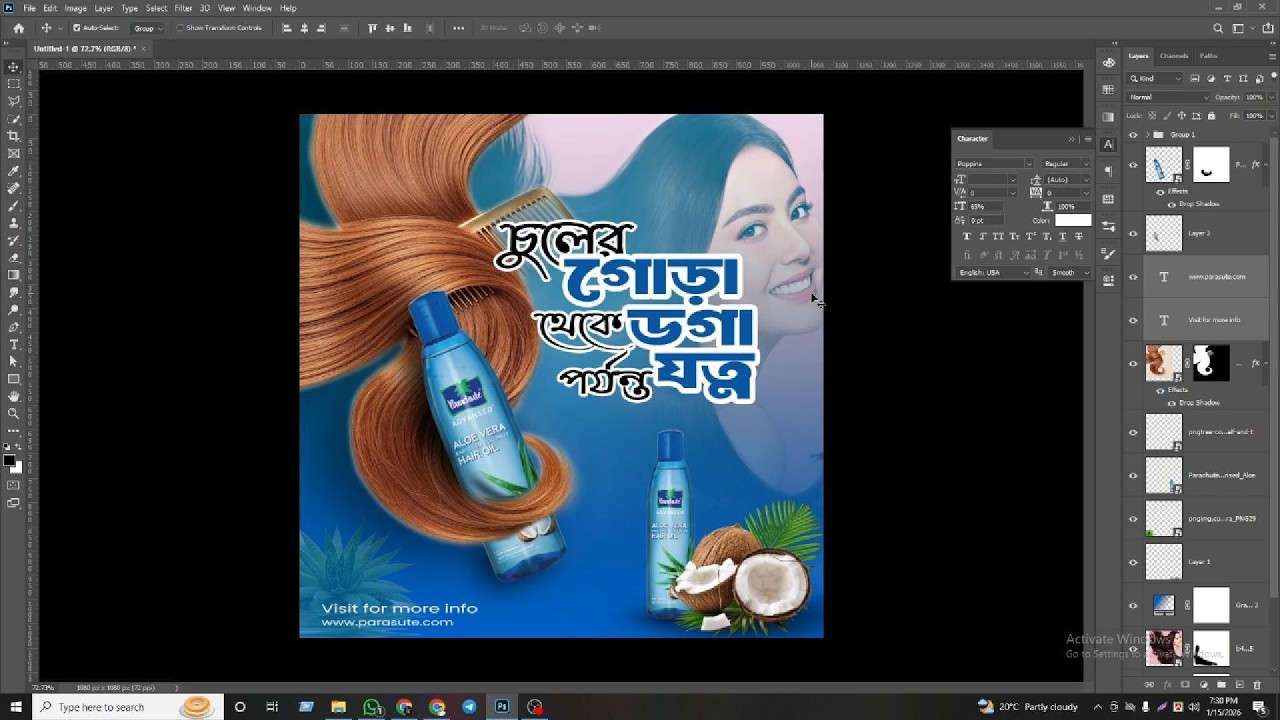Click the foreground color swatch
The width and height of the screenshot is (1280, 720).
[9, 461]
